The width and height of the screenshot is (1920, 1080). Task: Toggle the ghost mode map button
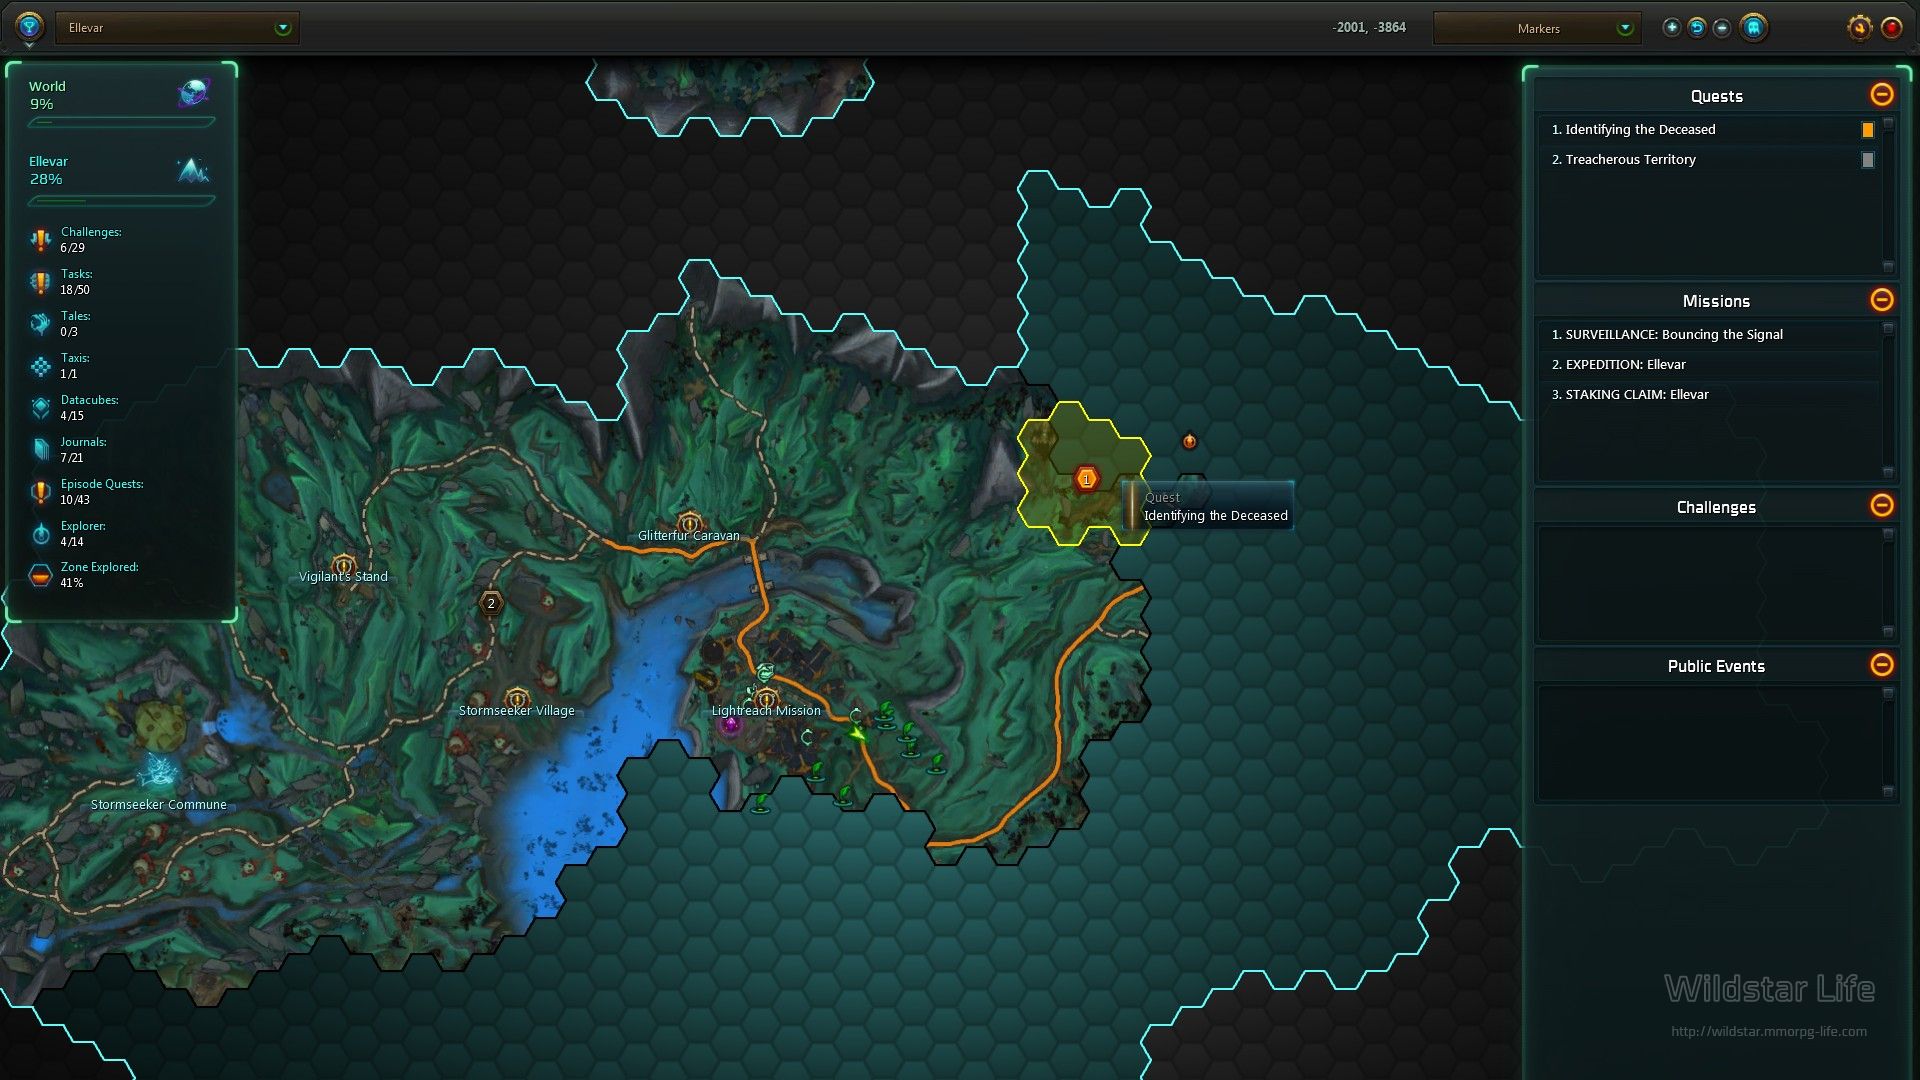1753,28
